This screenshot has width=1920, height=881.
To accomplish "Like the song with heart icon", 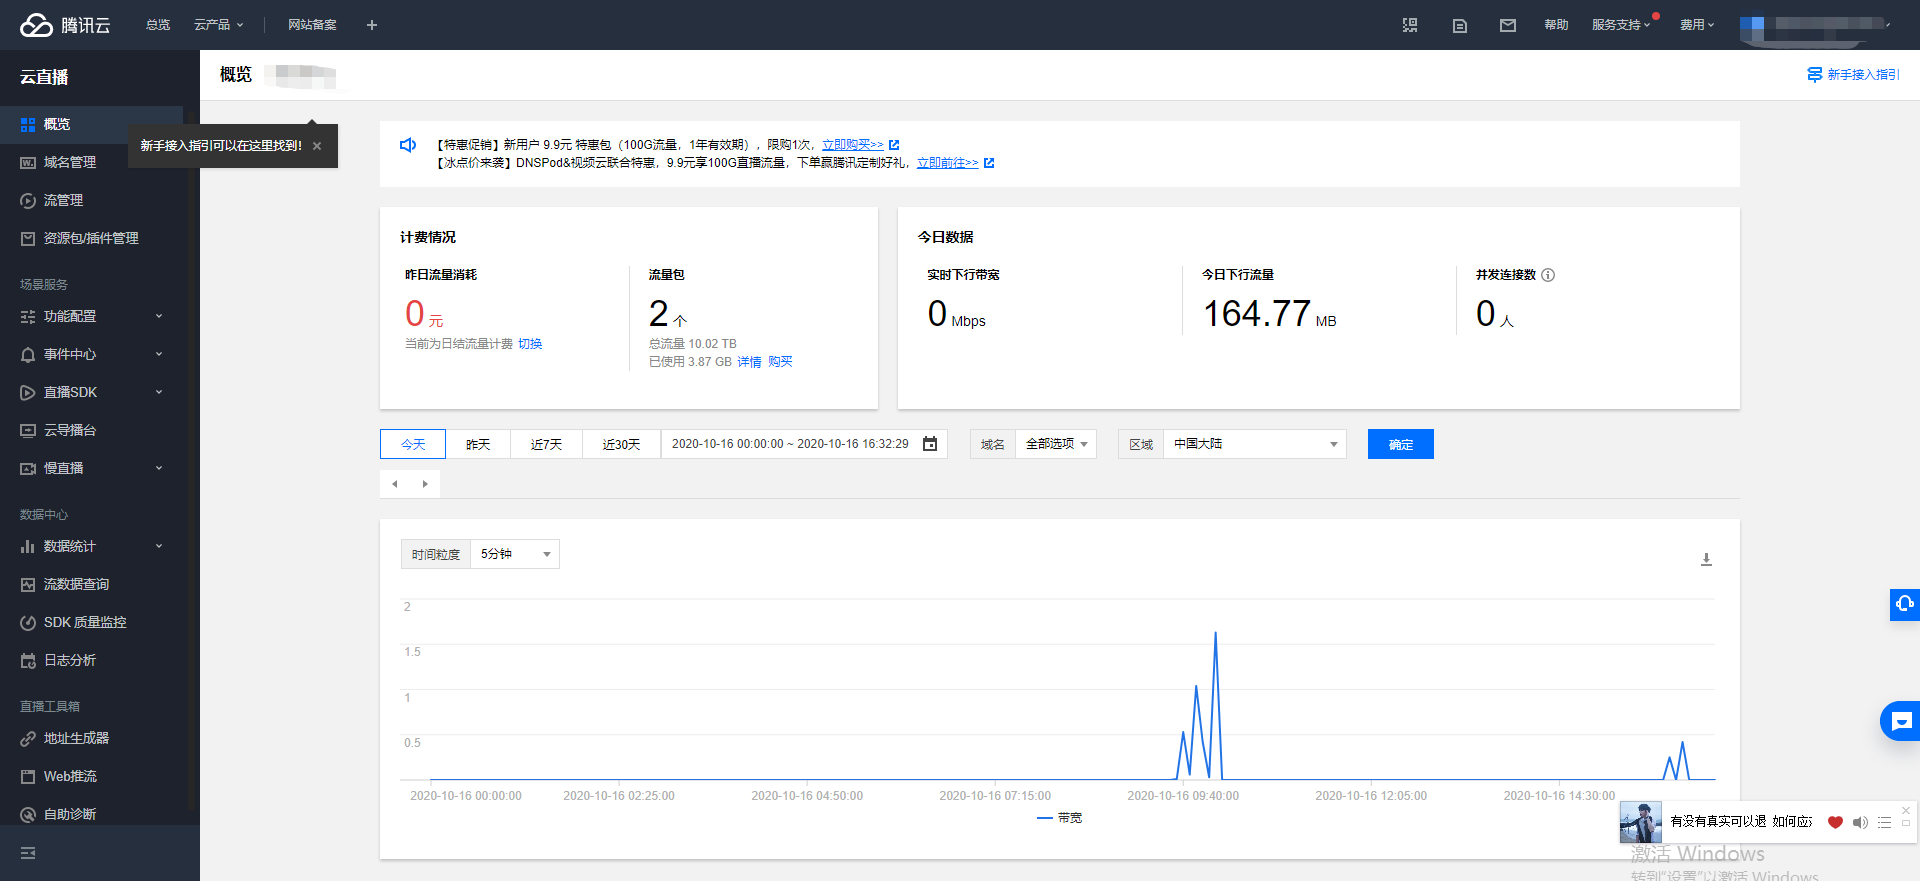I will [x=1835, y=822].
